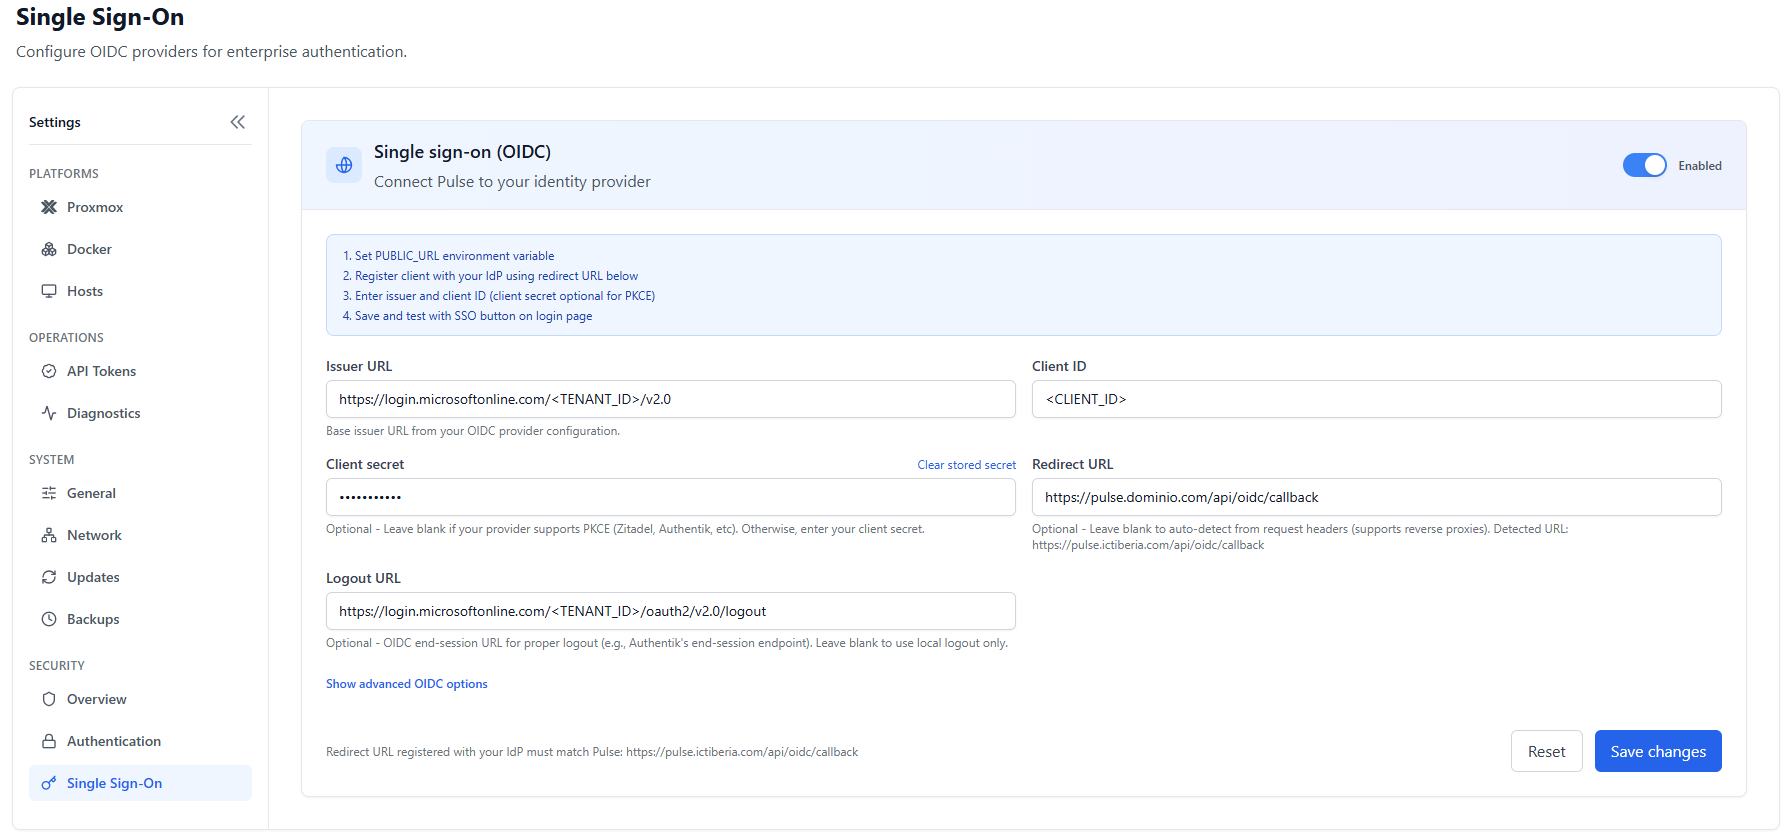
Task: Click the Clear stored secret link
Action: [966, 465]
